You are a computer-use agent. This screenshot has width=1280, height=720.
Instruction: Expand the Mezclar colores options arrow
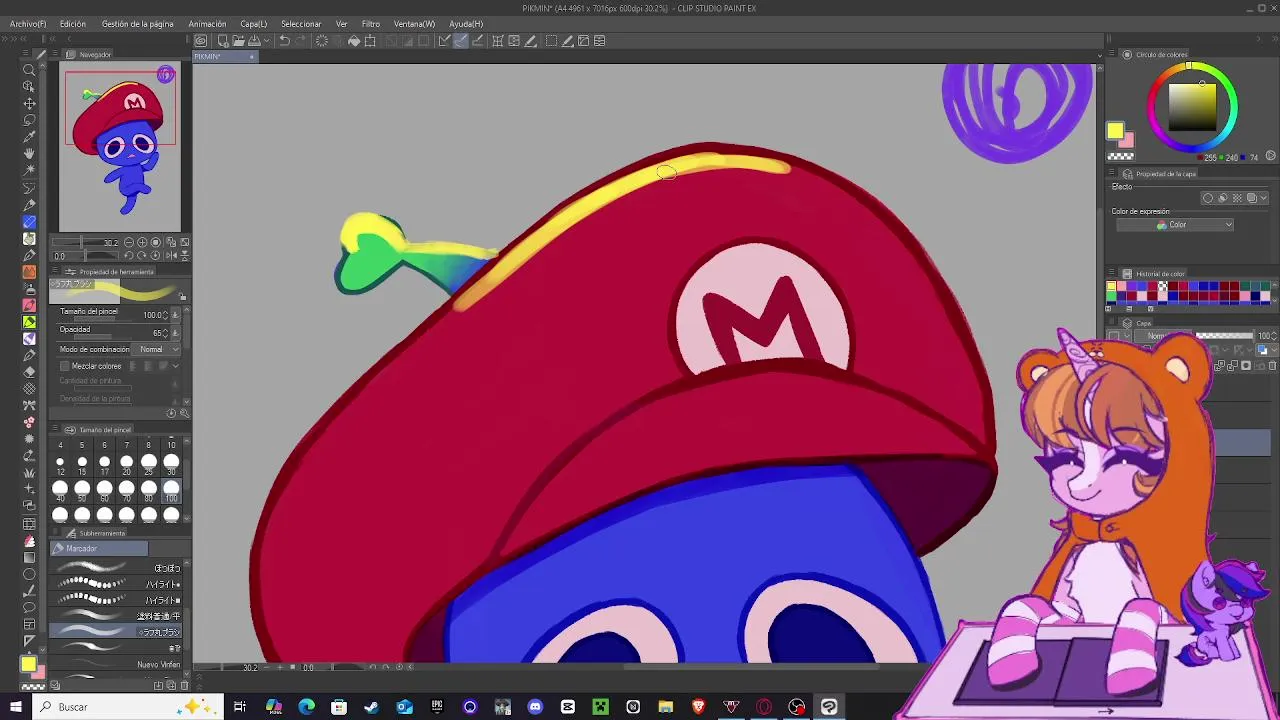tap(176, 366)
